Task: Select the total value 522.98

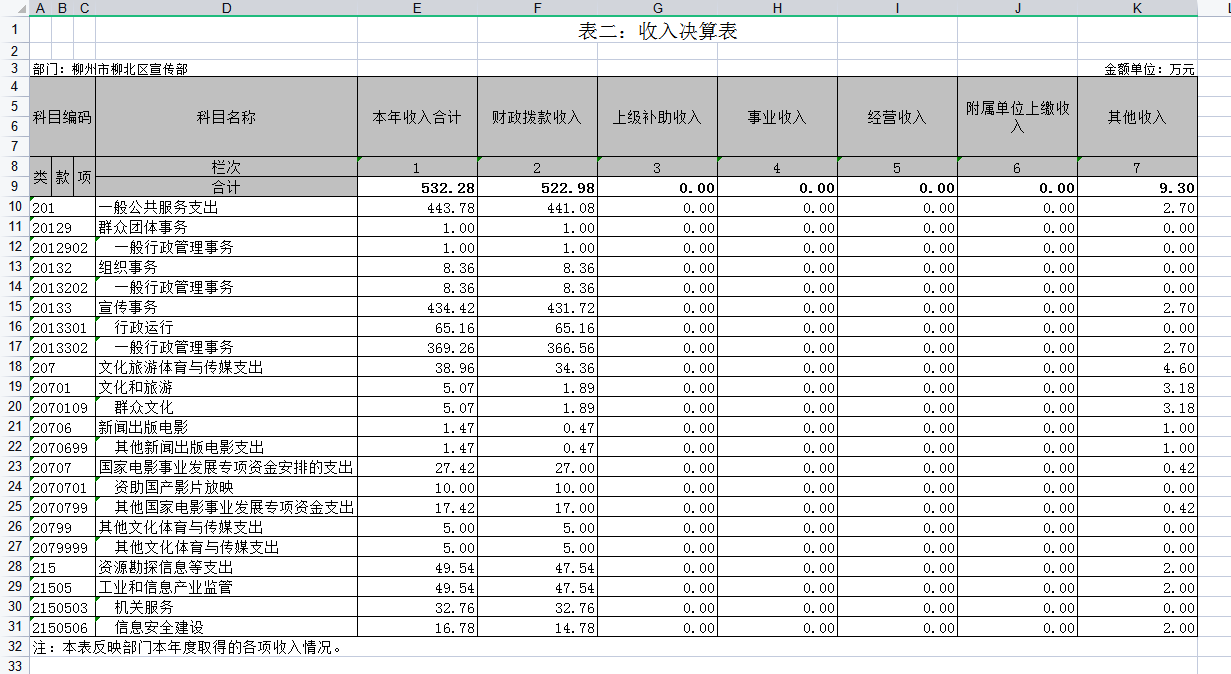Action: click(537, 187)
